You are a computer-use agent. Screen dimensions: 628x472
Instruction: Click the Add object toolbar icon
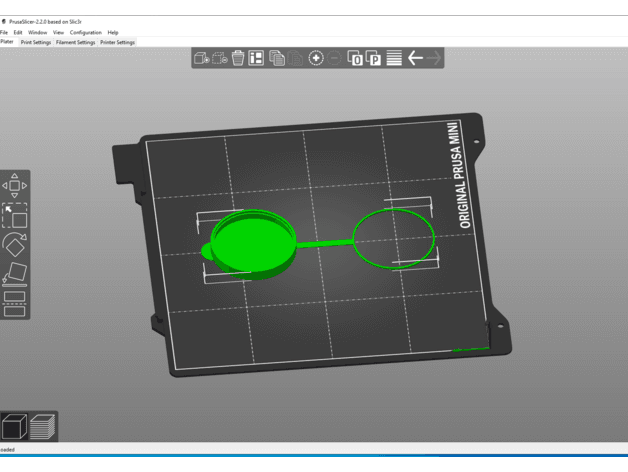click(x=201, y=58)
